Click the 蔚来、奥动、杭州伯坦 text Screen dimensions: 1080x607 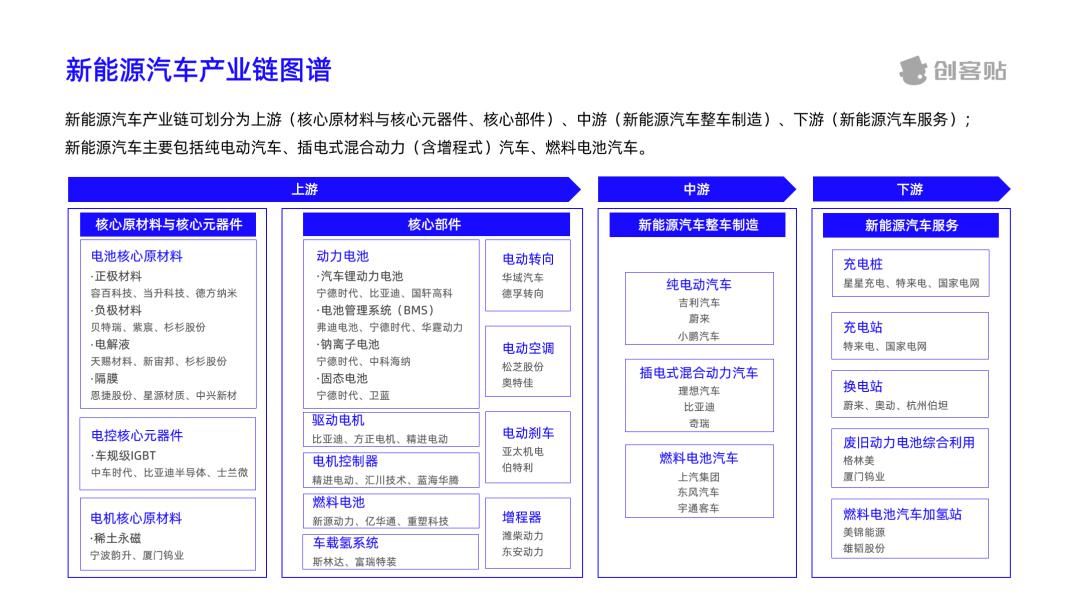click(895, 406)
